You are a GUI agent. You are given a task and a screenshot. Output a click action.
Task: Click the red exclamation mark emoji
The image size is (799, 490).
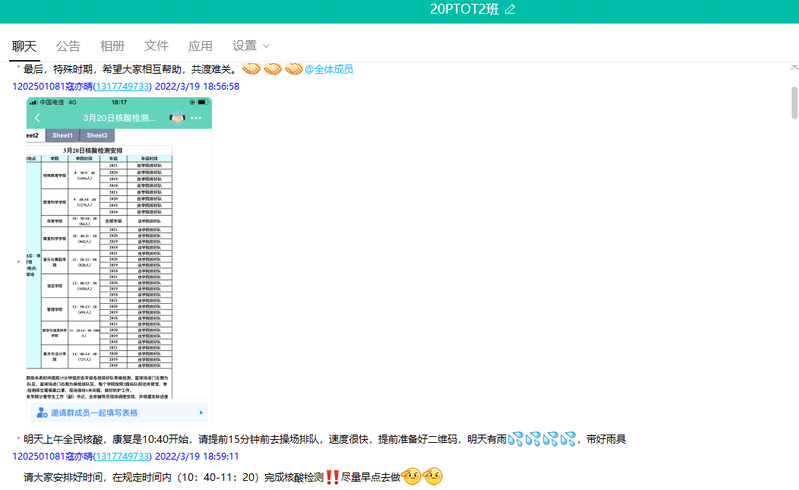click(x=332, y=477)
